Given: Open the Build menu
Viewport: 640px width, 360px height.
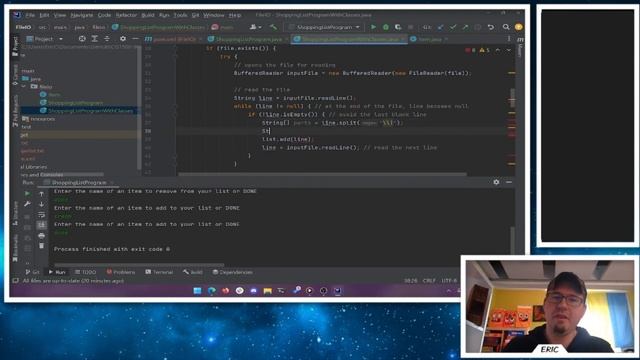Looking at the screenshot, I should (148, 15).
